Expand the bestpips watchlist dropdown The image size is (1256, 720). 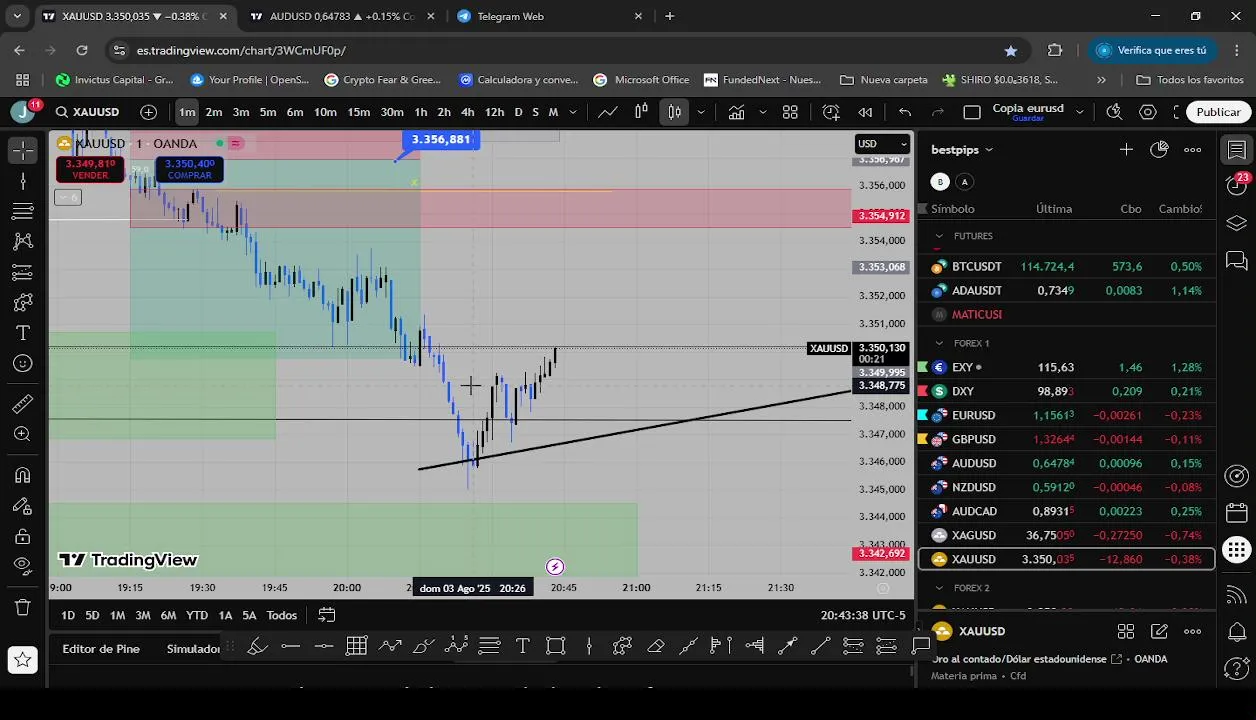[x=962, y=150]
